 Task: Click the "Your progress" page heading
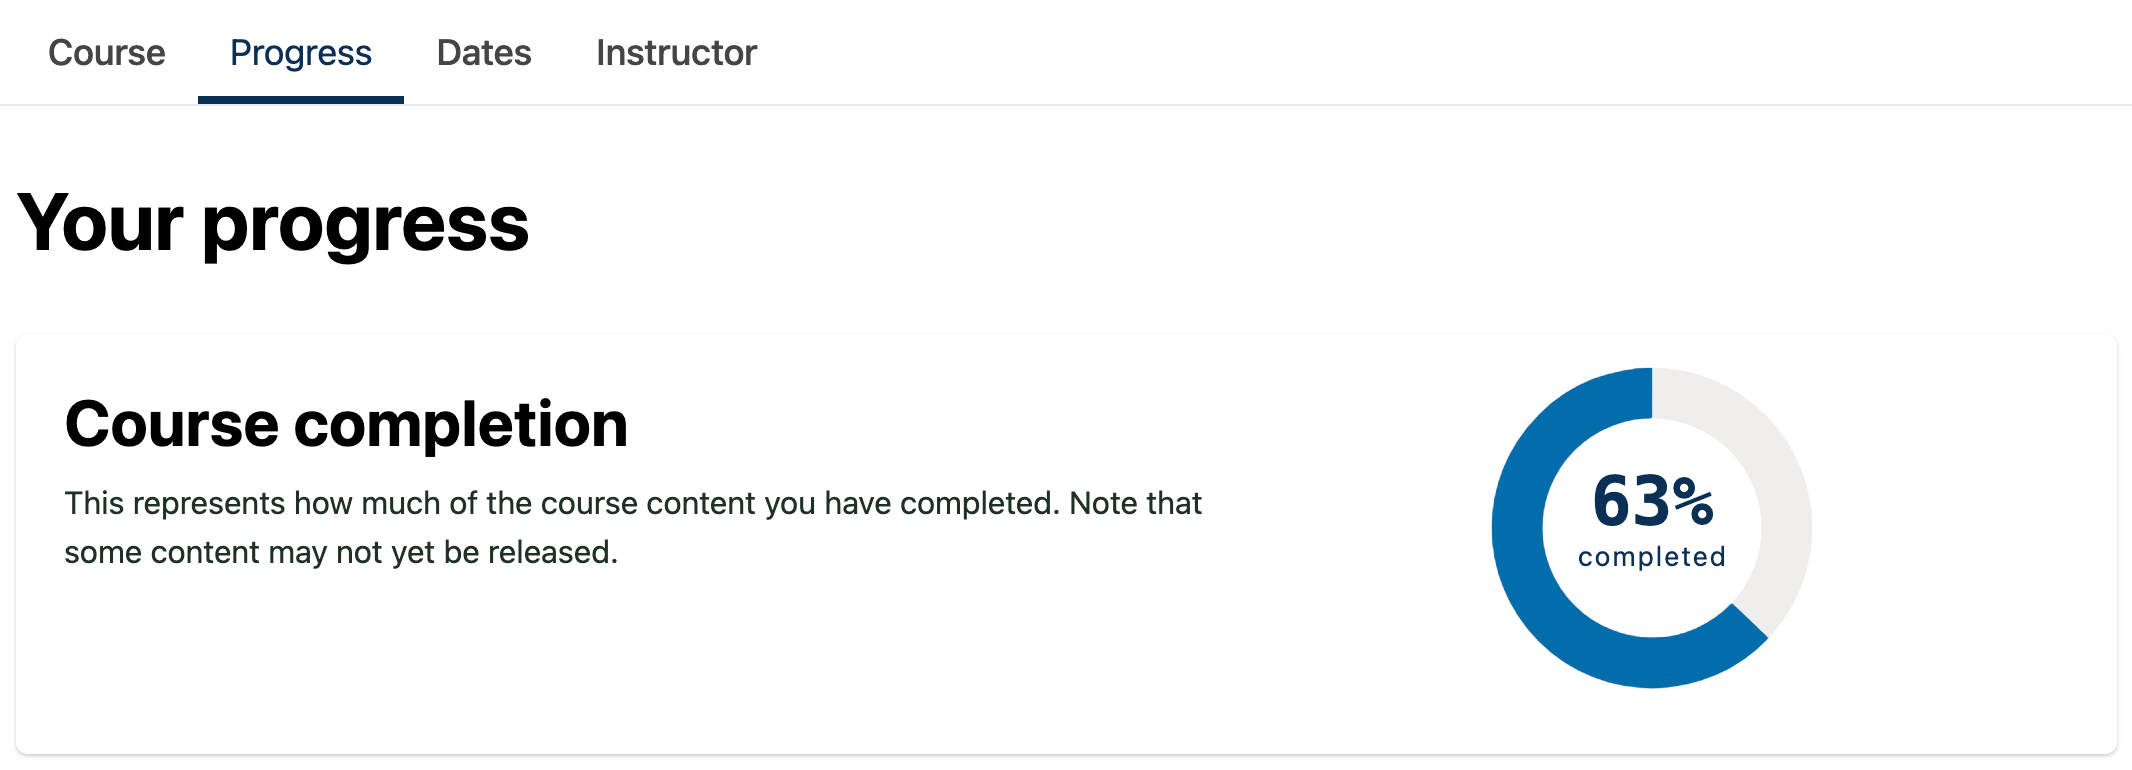point(273,224)
